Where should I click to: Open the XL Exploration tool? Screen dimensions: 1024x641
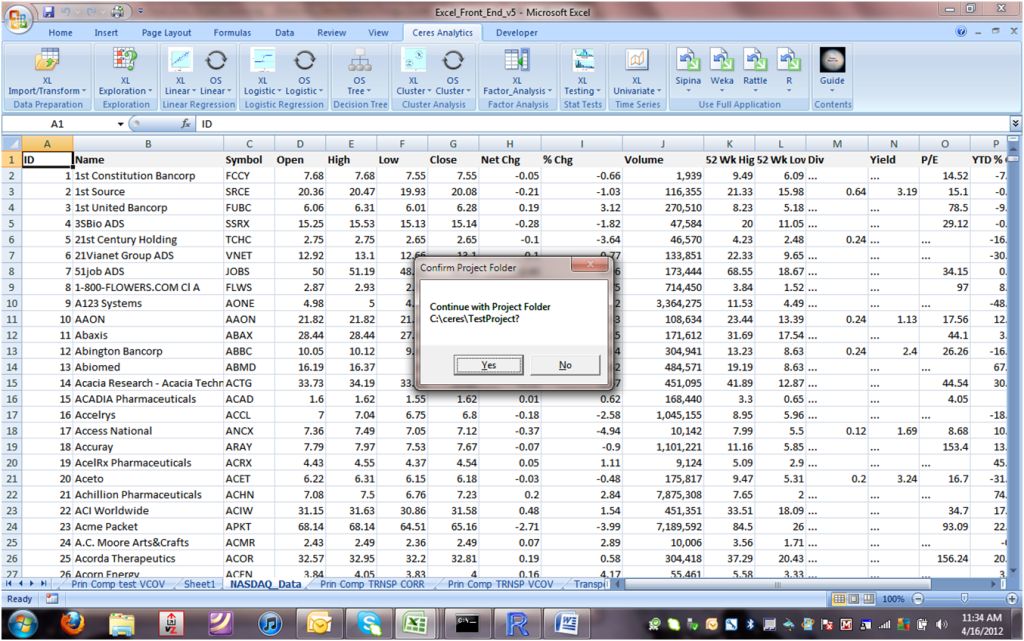tap(125, 71)
